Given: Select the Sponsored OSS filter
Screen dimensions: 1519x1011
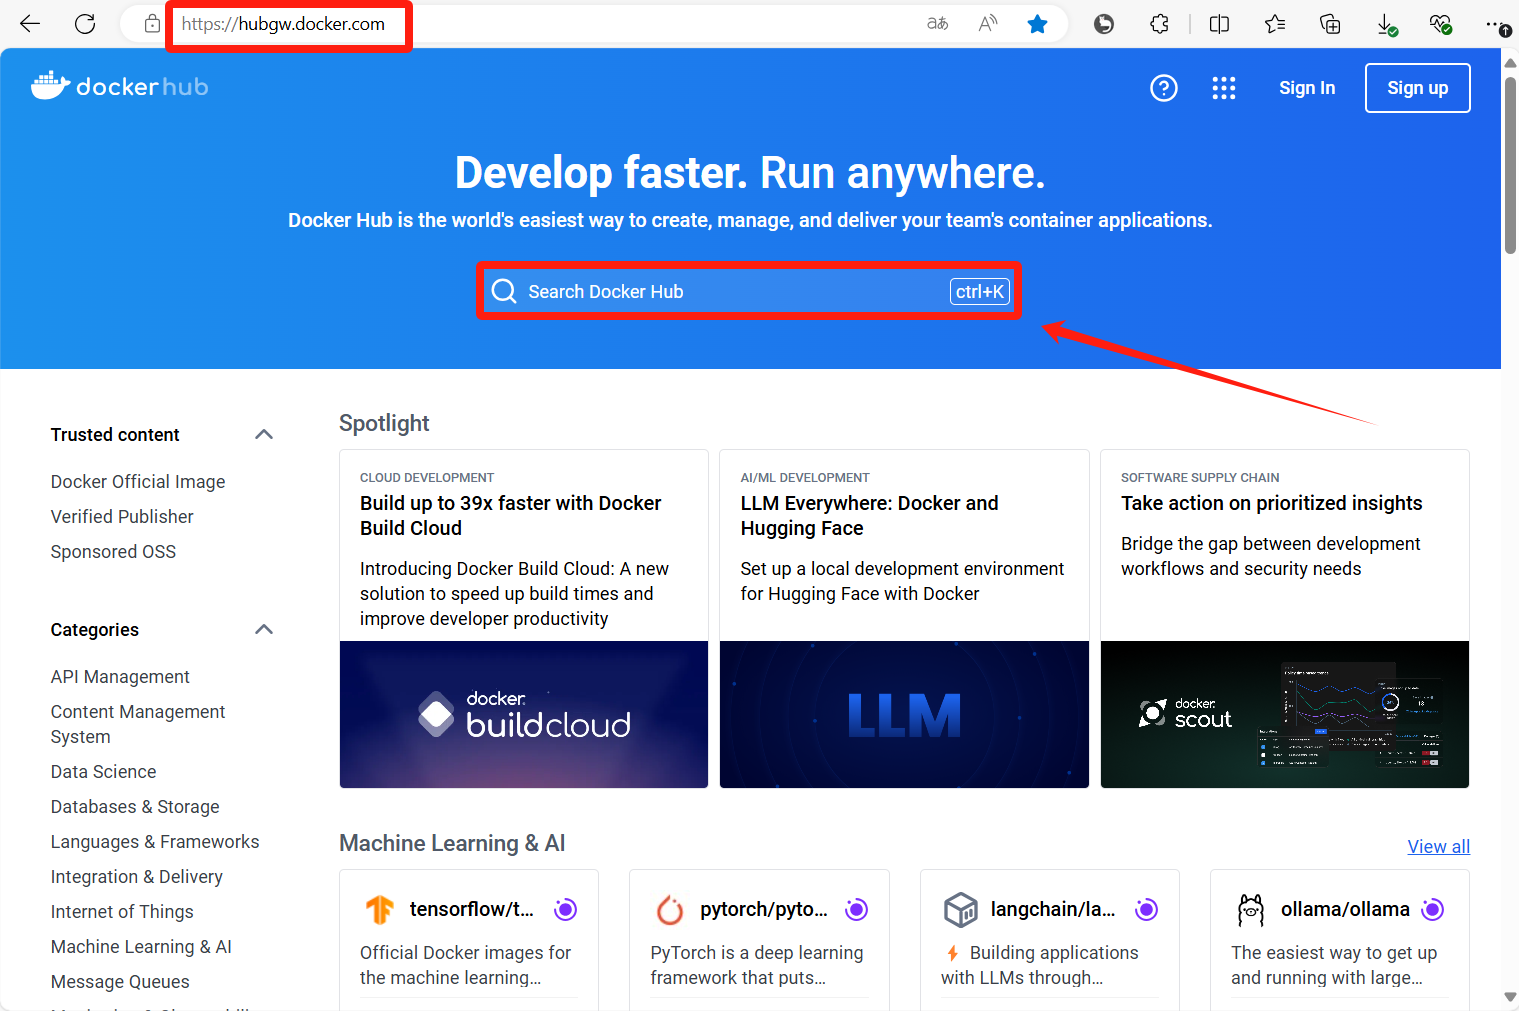Looking at the screenshot, I should pos(113,552).
